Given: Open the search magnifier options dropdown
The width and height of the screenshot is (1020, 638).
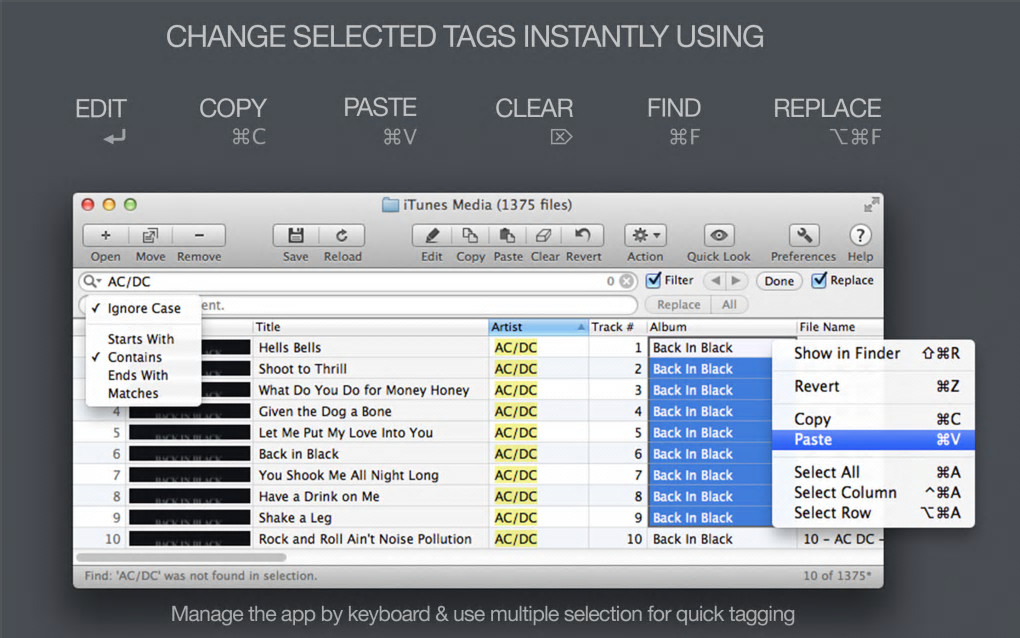Looking at the screenshot, I should click(x=92, y=281).
